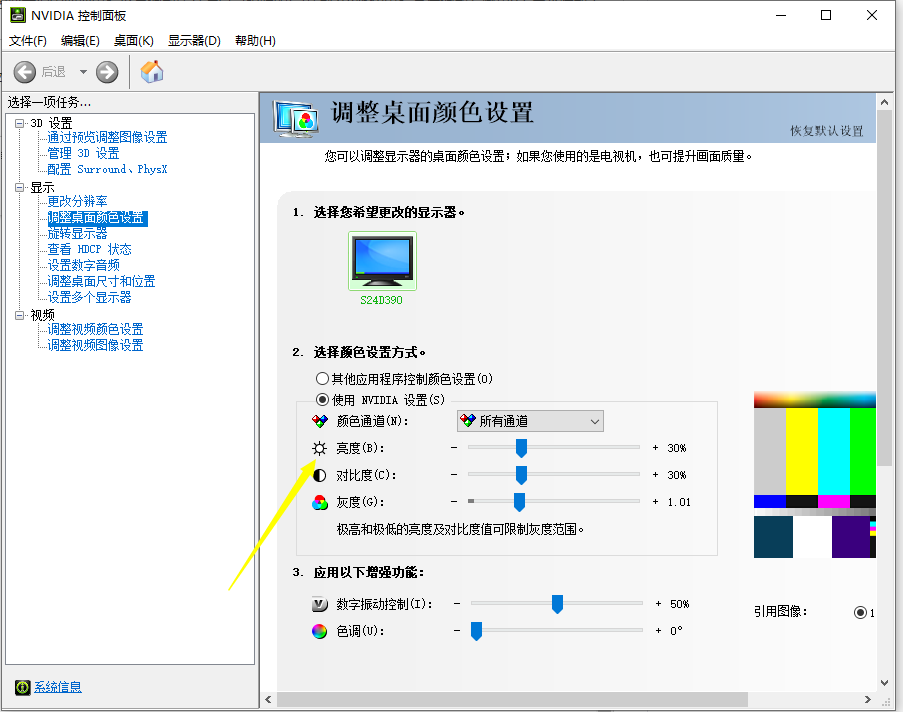
Task: Open the 编辑(E) menu
Action: 80,41
